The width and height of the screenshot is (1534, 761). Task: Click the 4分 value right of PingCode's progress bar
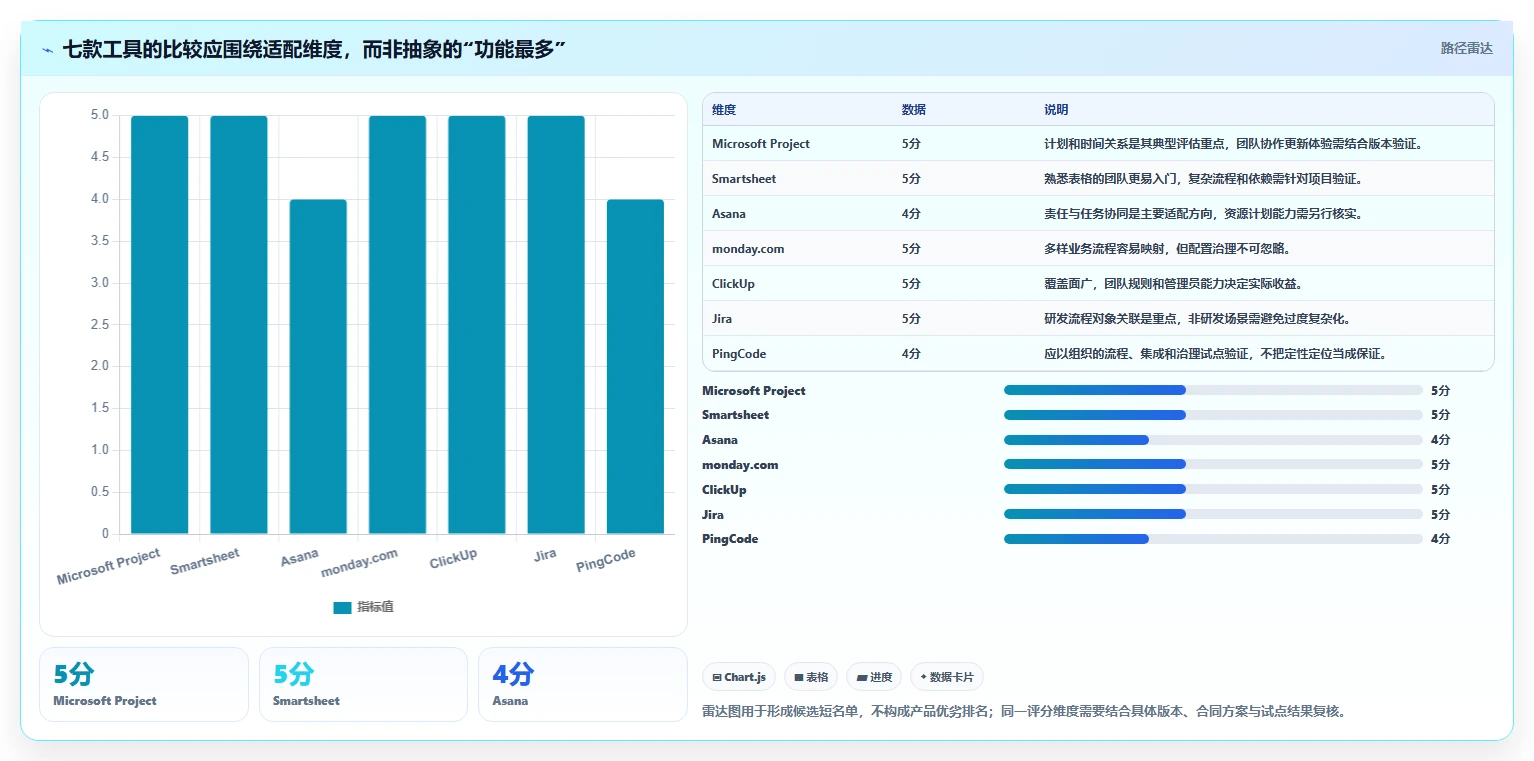coord(1440,539)
